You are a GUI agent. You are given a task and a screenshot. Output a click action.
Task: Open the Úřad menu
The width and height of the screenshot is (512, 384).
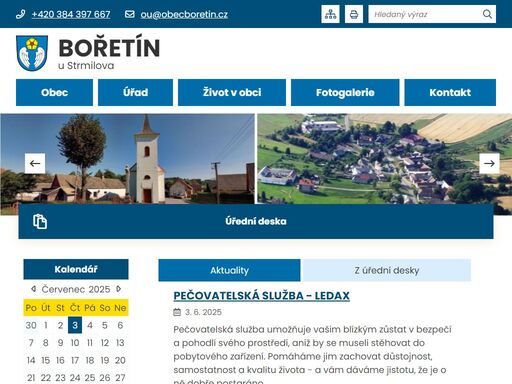(x=135, y=92)
